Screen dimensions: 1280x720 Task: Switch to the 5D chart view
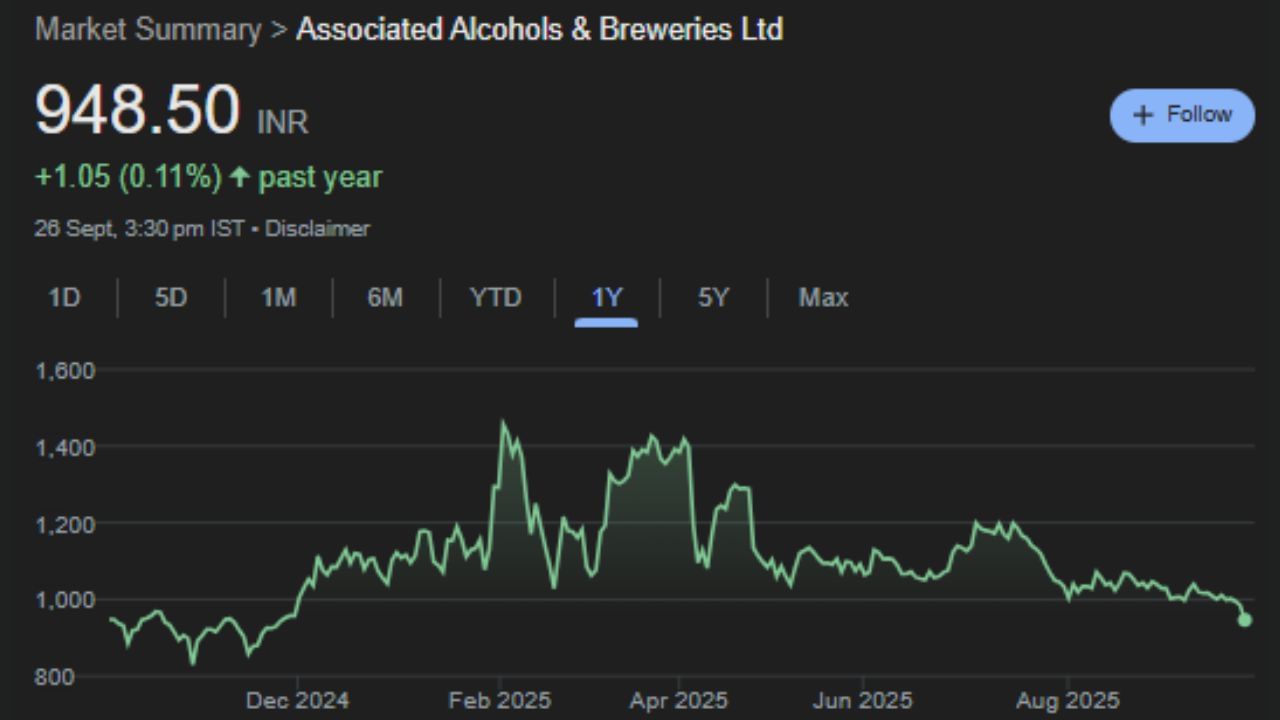point(169,298)
